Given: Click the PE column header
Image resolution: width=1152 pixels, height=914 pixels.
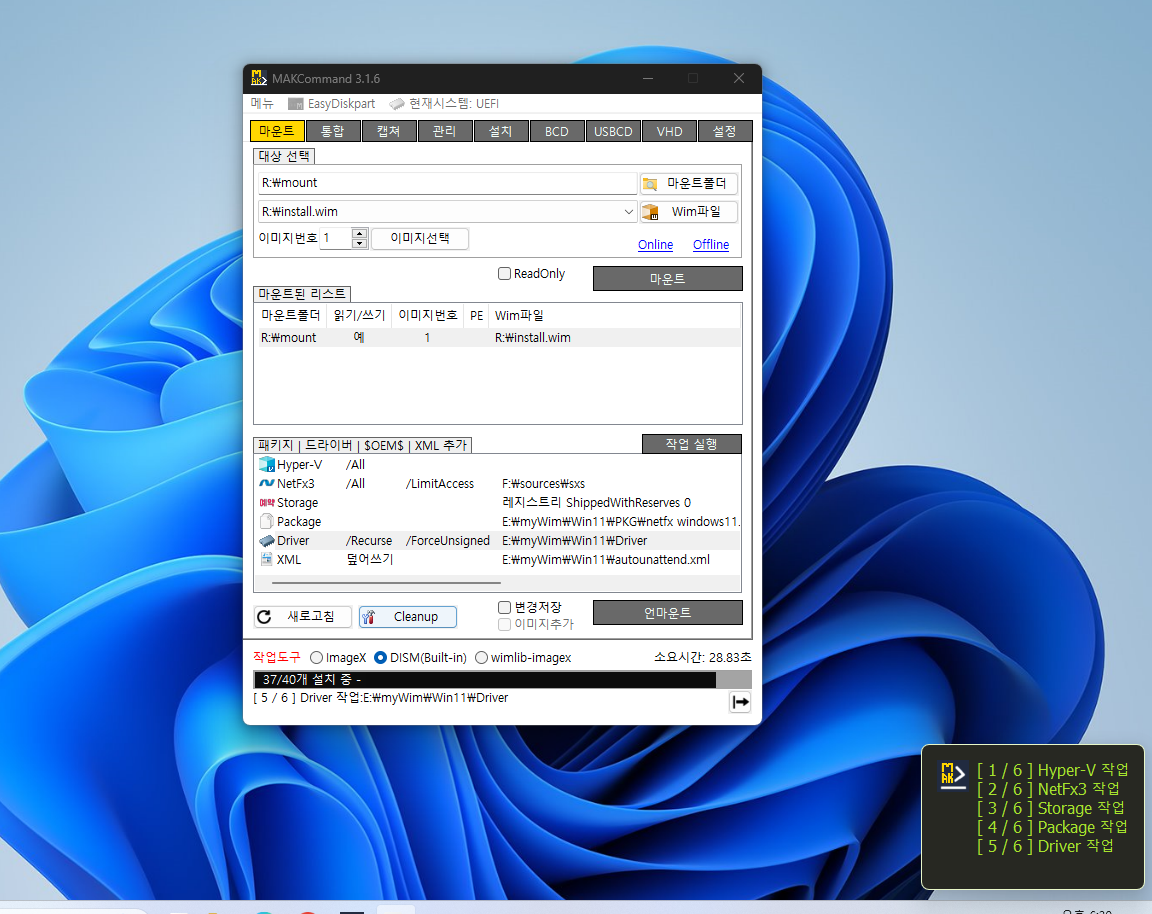Looking at the screenshot, I should coord(477,315).
